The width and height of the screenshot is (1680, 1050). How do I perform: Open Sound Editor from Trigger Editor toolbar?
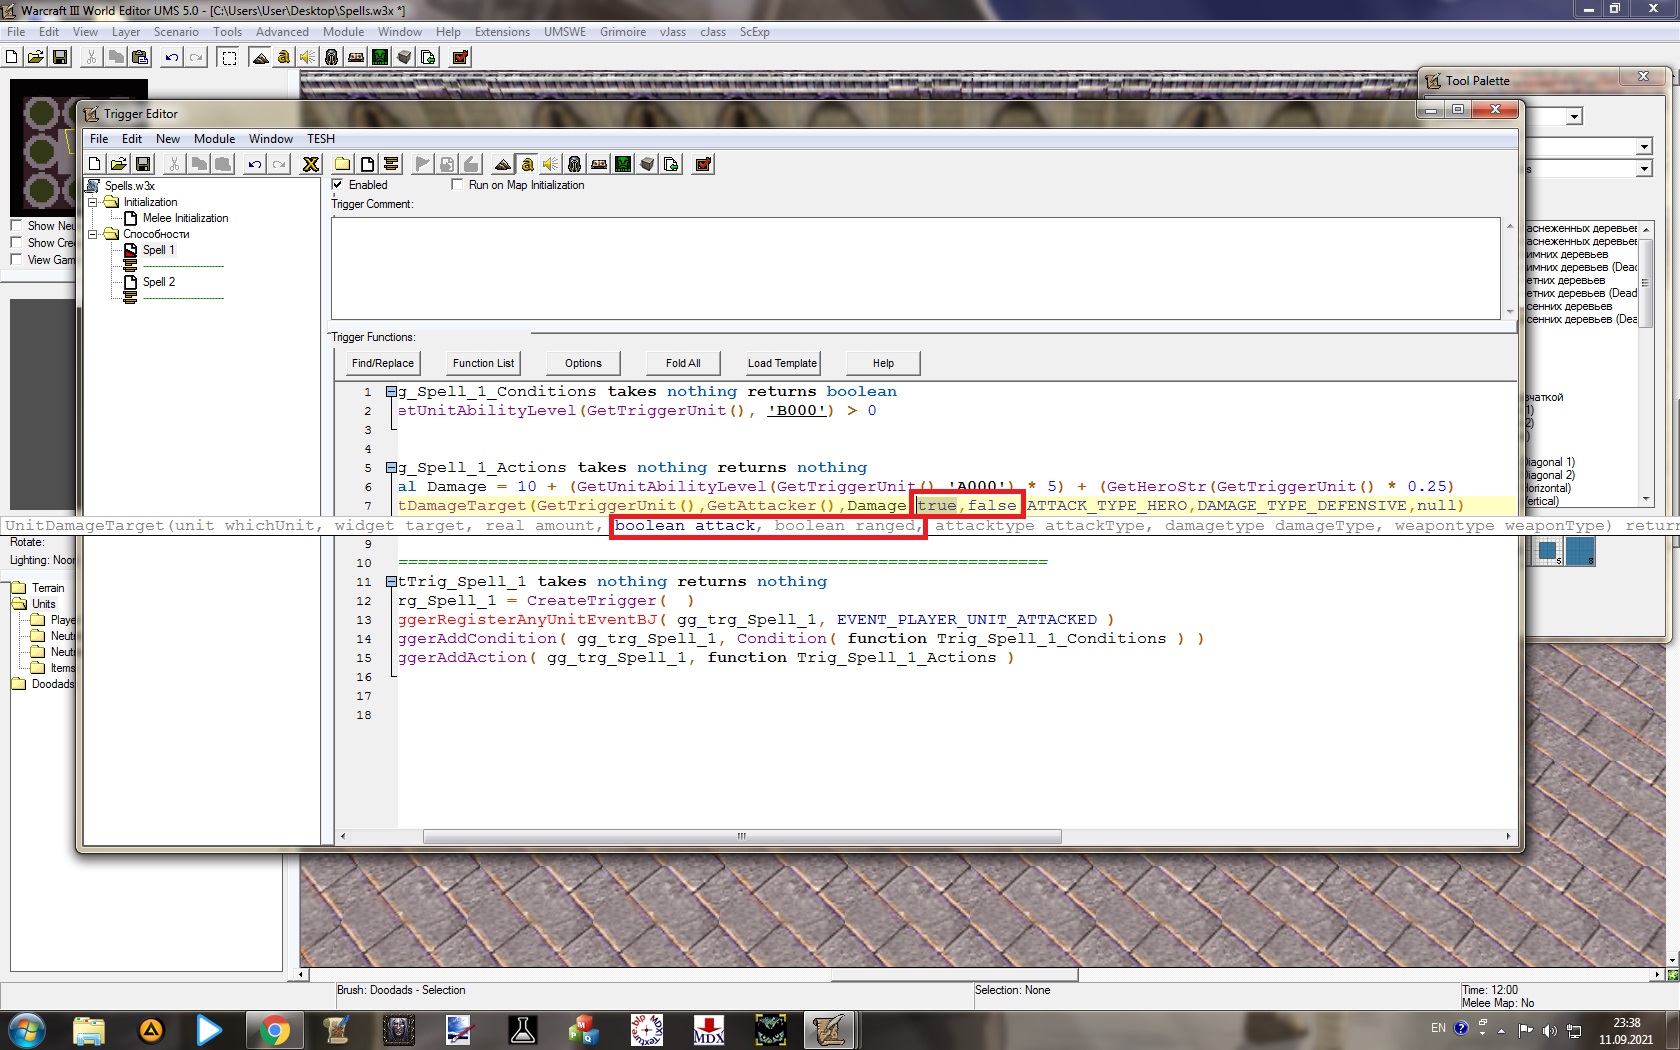coord(551,164)
